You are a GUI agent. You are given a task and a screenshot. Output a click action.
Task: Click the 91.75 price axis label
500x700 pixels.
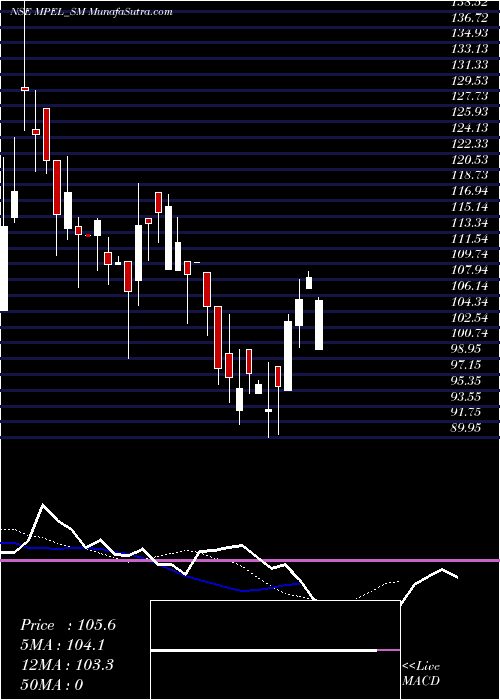click(466, 412)
